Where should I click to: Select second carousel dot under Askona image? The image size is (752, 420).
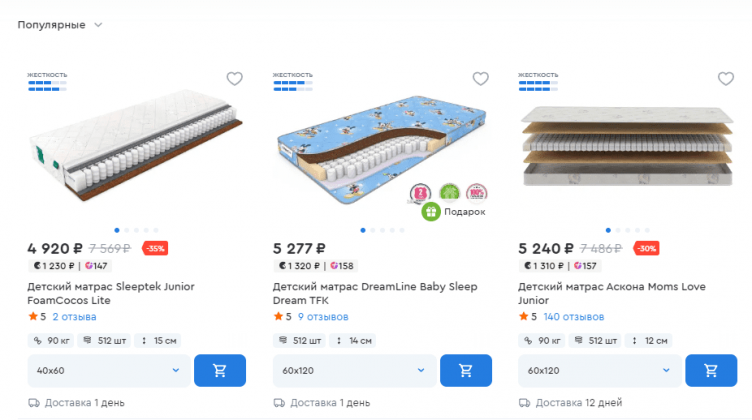click(617, 230)
